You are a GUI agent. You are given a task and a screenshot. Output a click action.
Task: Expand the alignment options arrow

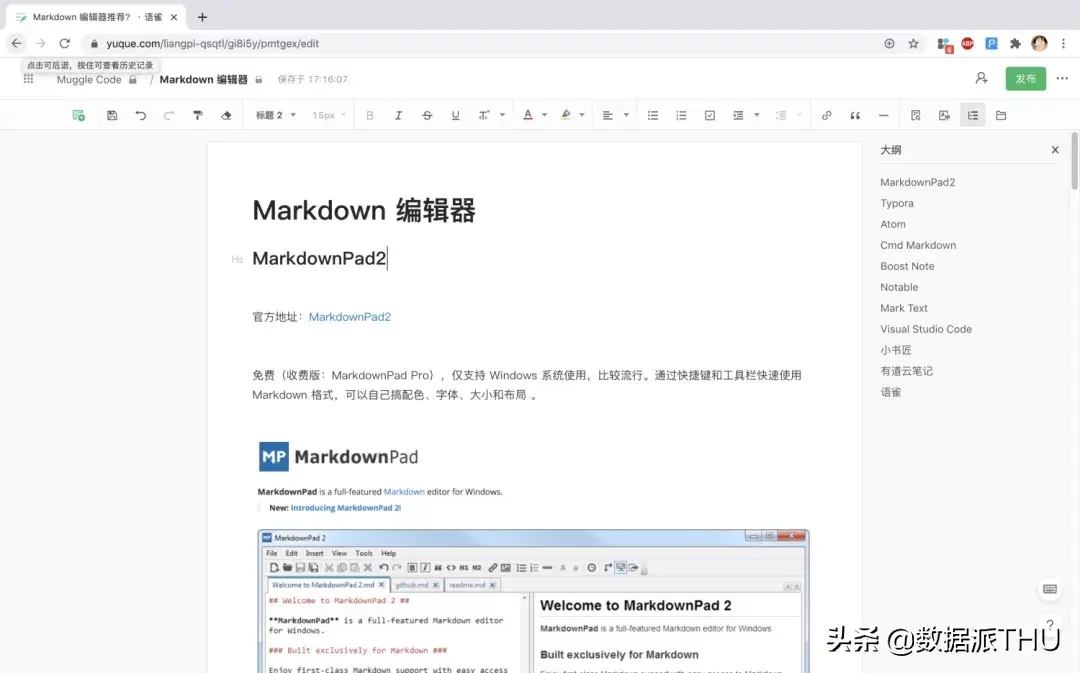point(626,115)
